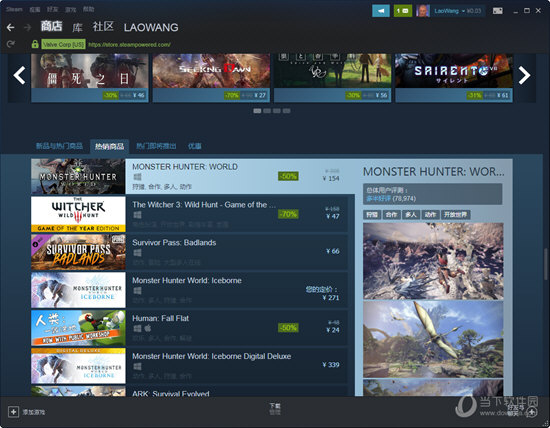The width and height of the screenshot is (550, 428).
Task: Open the 商店 store section
Action: 51,26
